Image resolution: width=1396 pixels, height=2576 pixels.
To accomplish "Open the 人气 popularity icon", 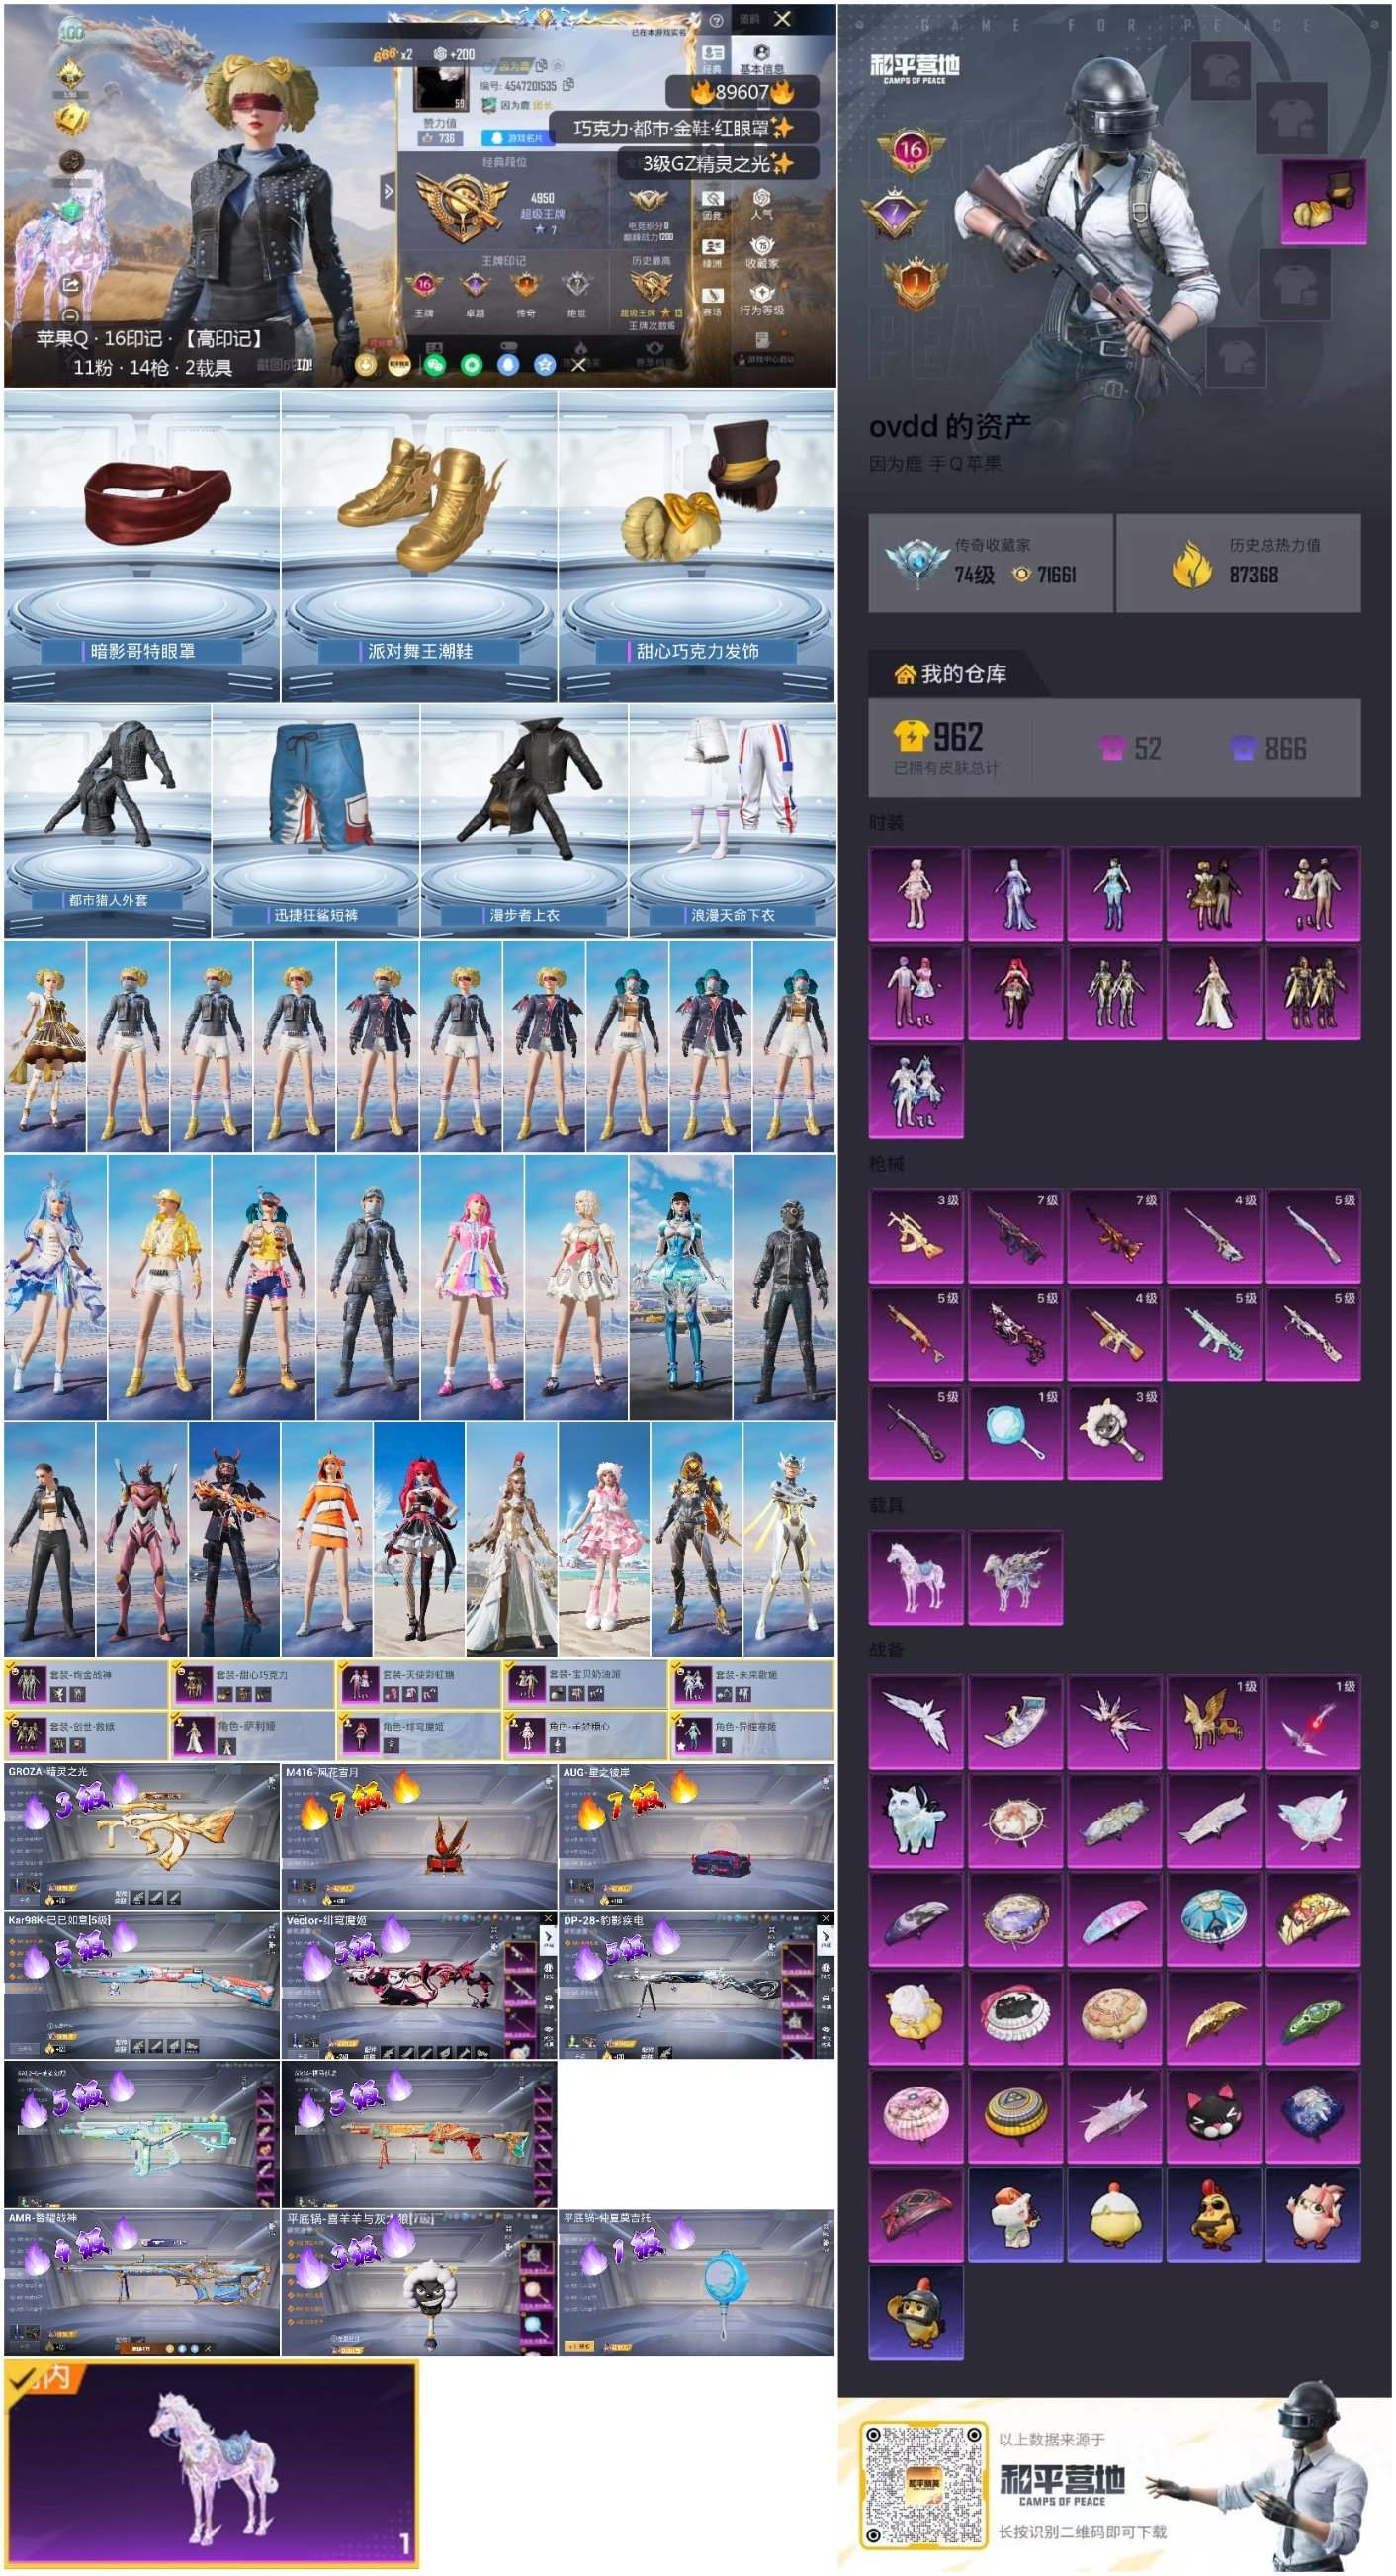I will pos(762,203).
